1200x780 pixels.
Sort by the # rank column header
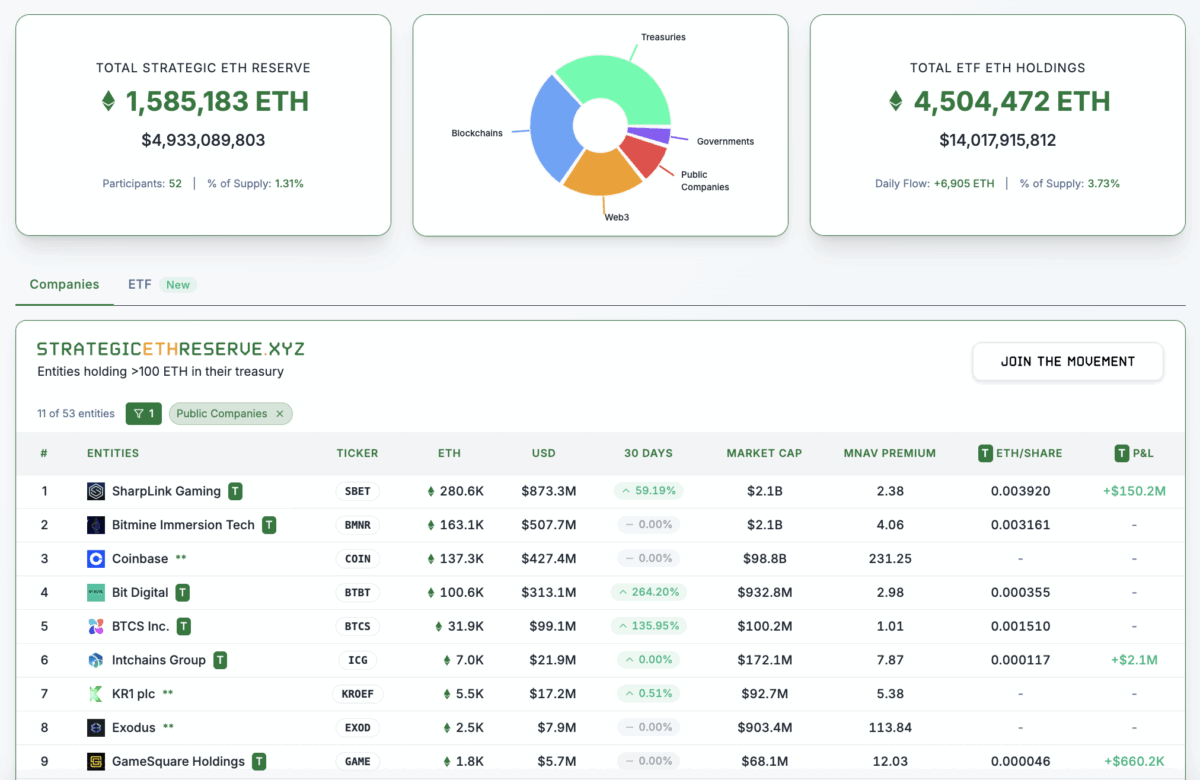point(44,453)
